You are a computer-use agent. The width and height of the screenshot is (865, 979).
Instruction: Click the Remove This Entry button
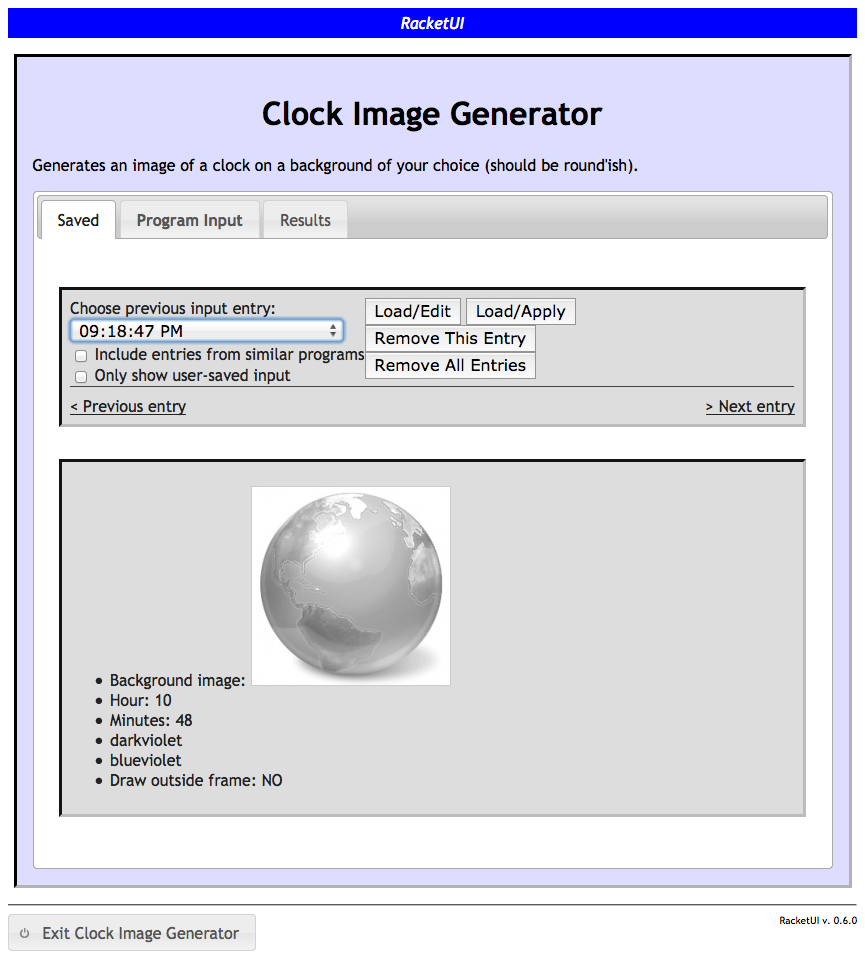pyautogui.click(x=450, y=339)
